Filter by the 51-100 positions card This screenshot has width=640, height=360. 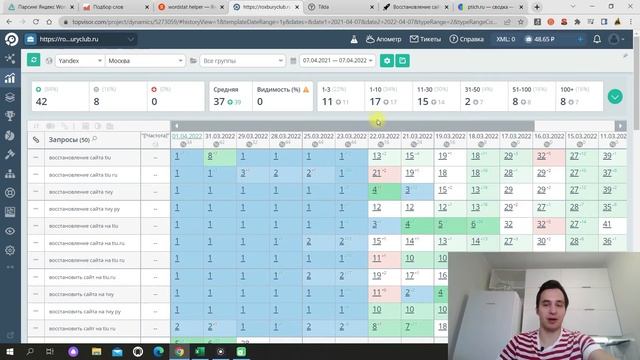(x=532, y=96)
